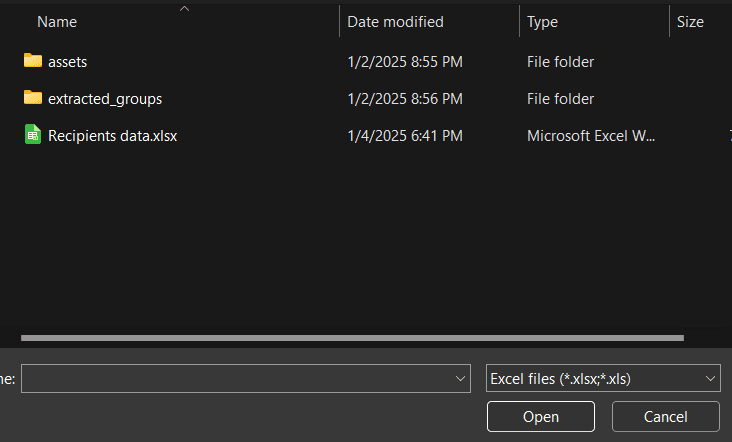
Task: Sort files by the Type column header
Action: pos(542,22)
